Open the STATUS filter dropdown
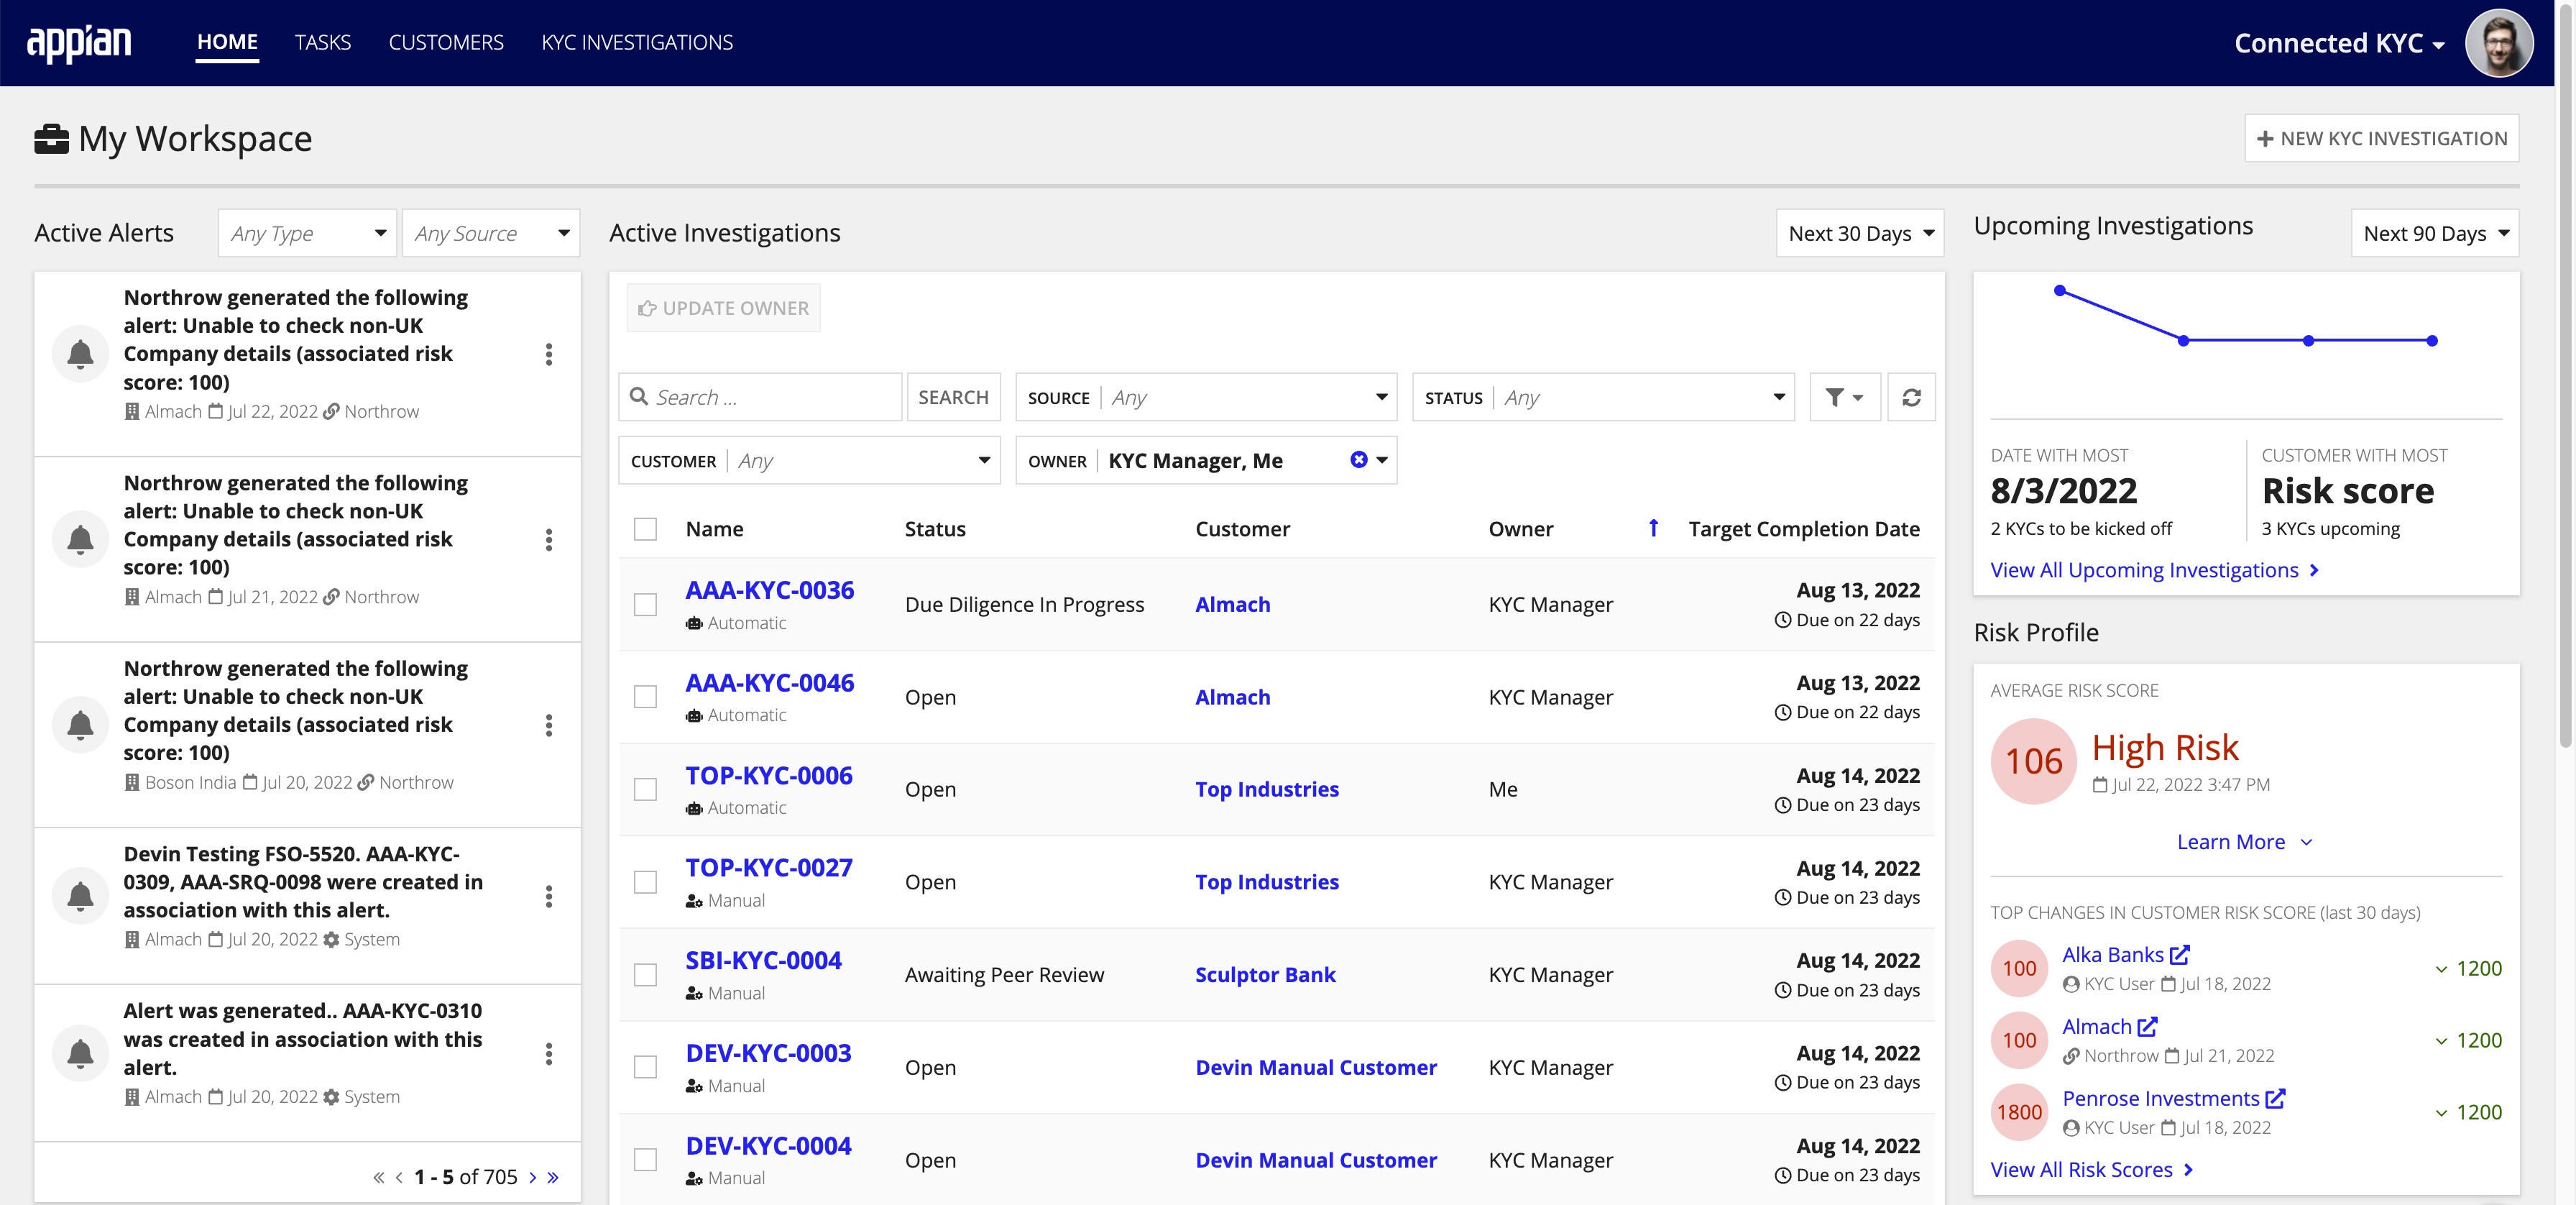 1603,397
